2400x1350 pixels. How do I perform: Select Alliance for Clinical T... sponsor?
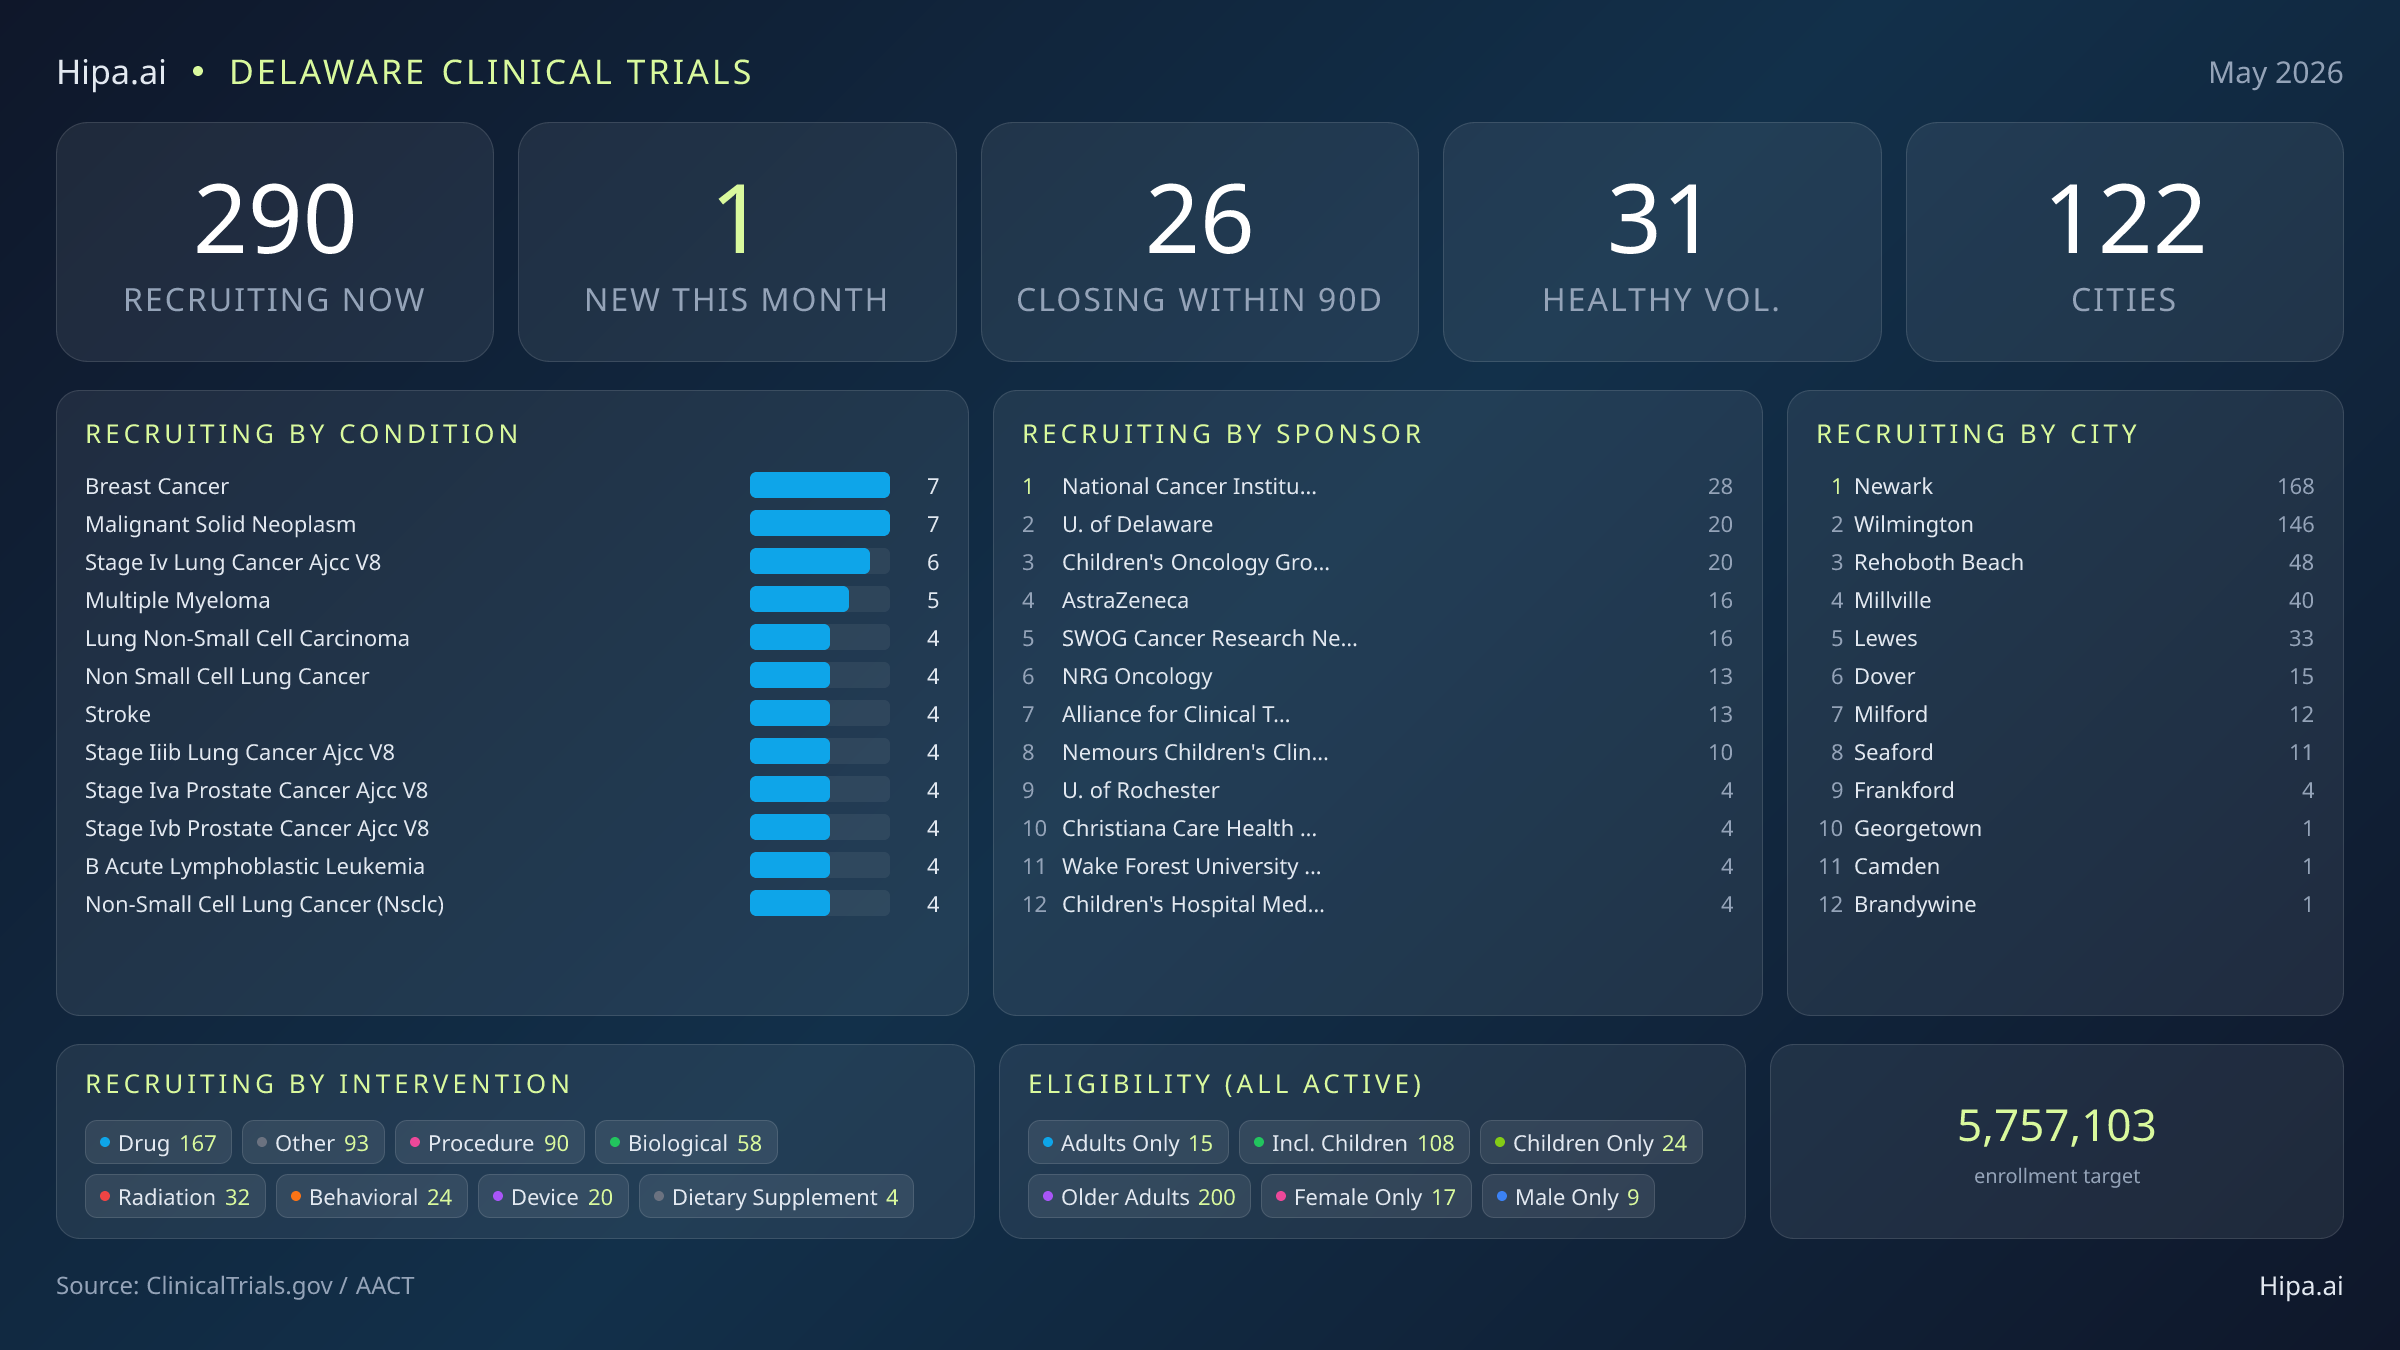[x=1377, y=714]
